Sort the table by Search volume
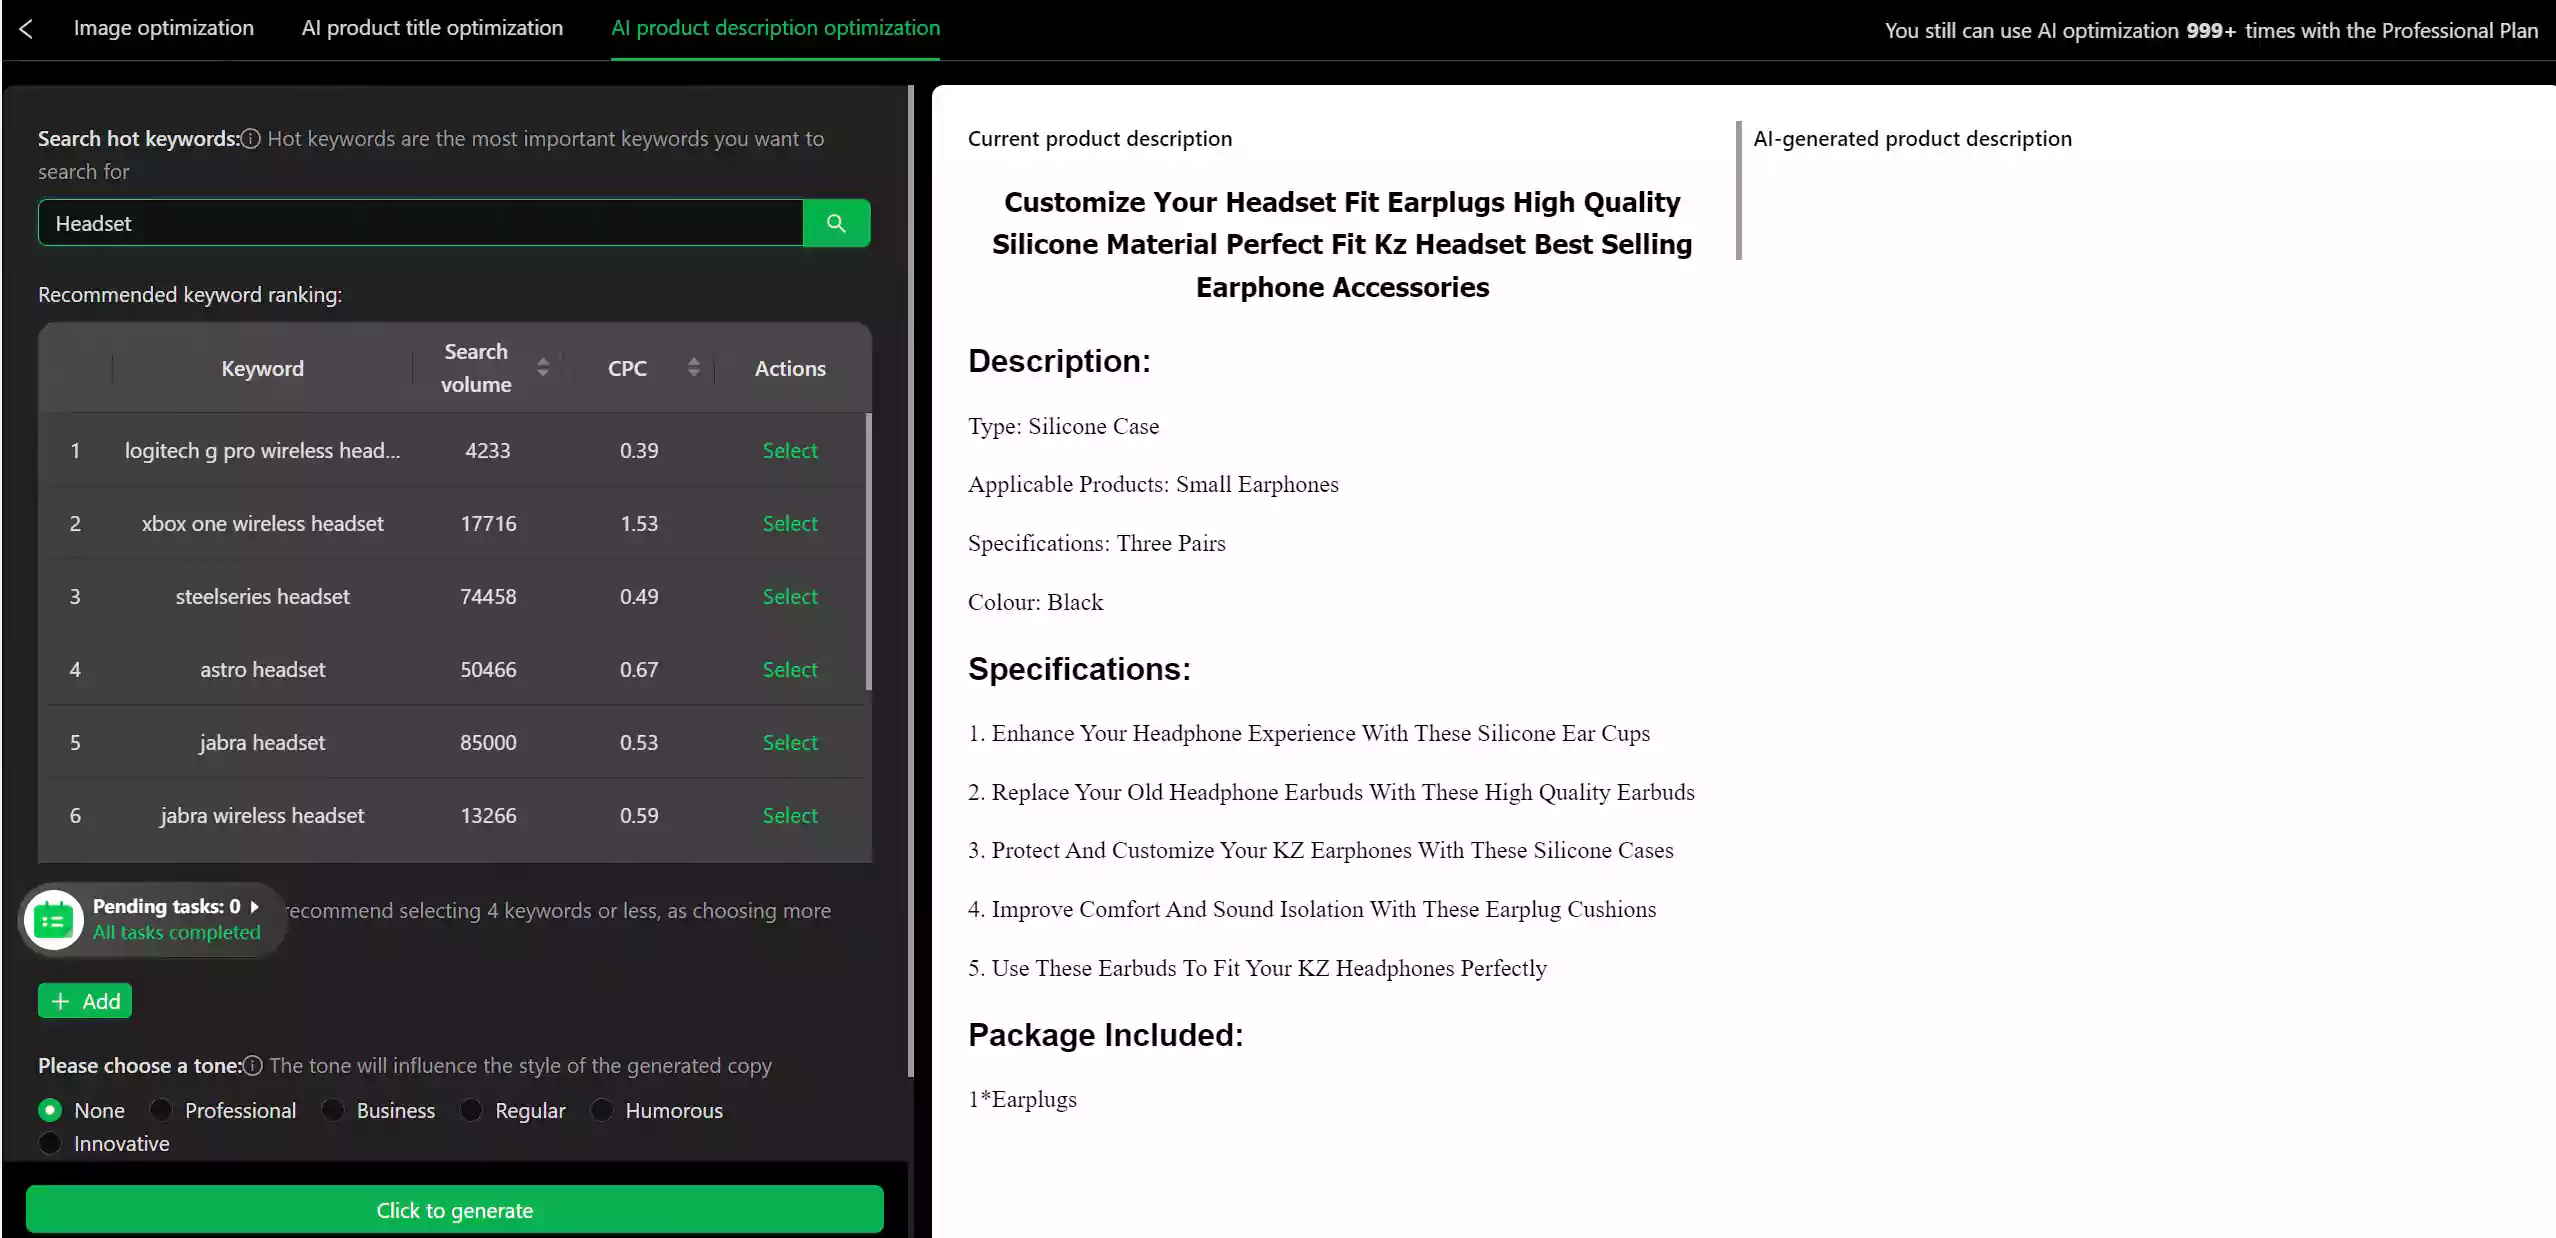 542,368
